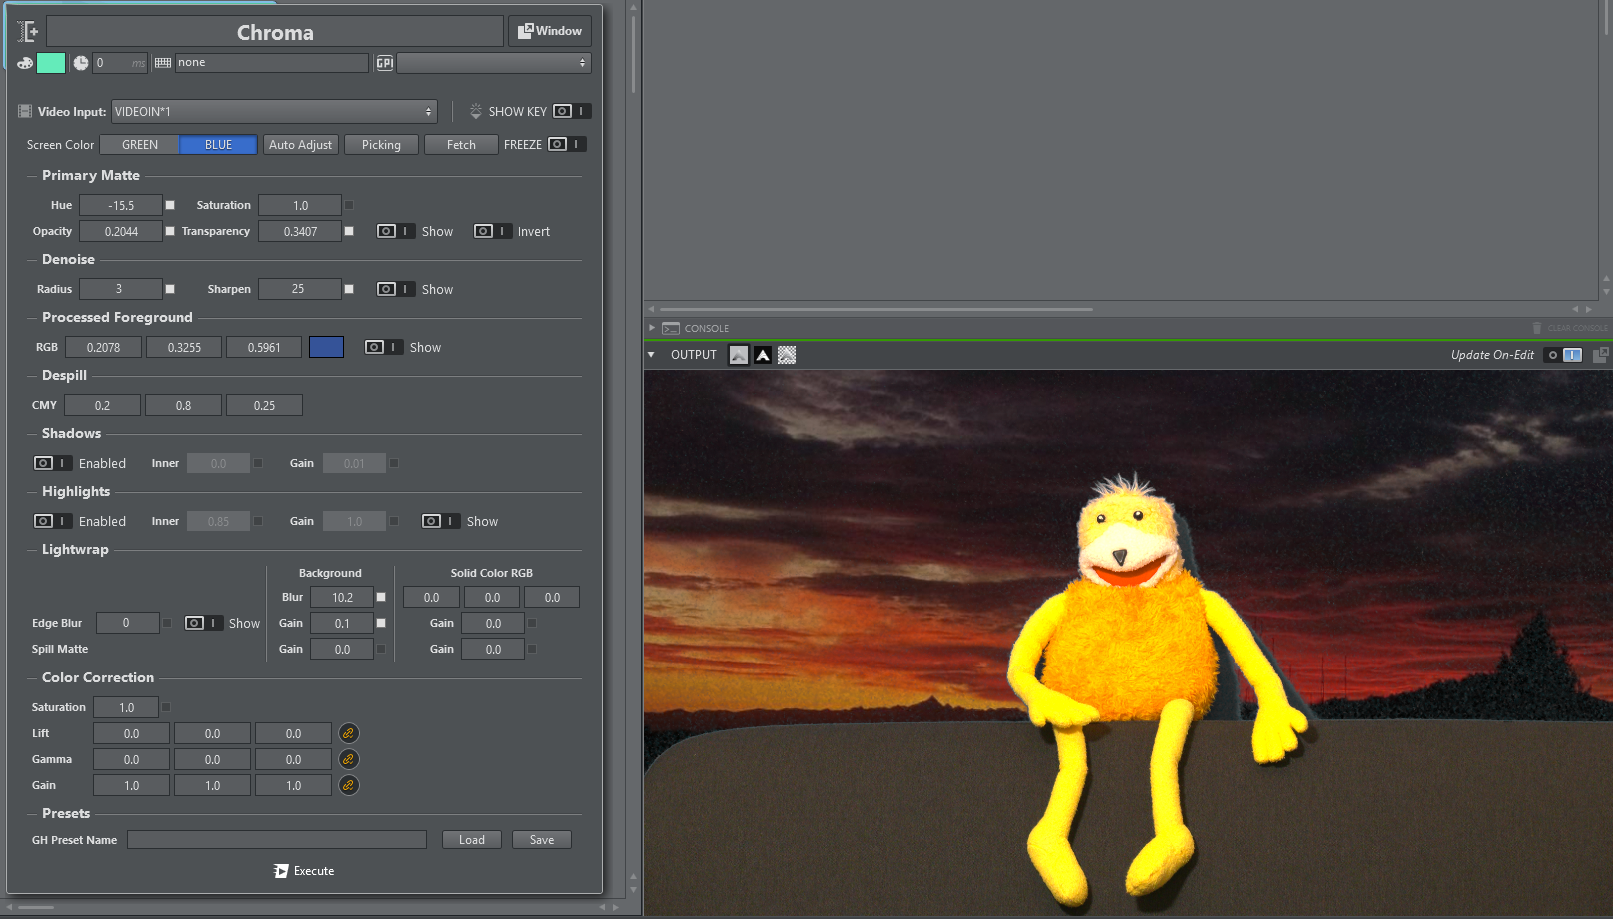The image size is (1613, 919).
Task: Toggle the Primary Matte Show switch
Action: [x=395, y=231]
